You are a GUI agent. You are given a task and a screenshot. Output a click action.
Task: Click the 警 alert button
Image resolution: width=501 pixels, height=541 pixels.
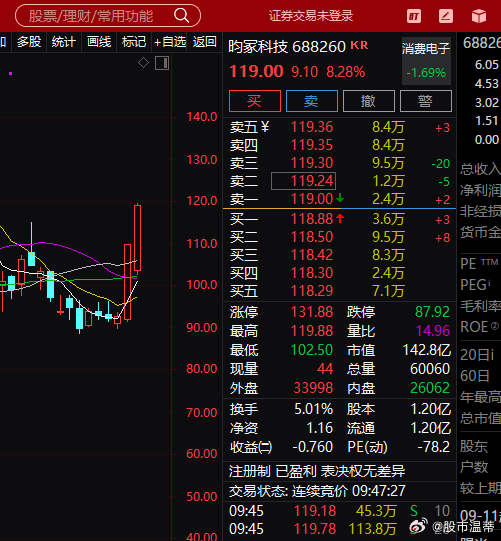click(x=425, y=101)
